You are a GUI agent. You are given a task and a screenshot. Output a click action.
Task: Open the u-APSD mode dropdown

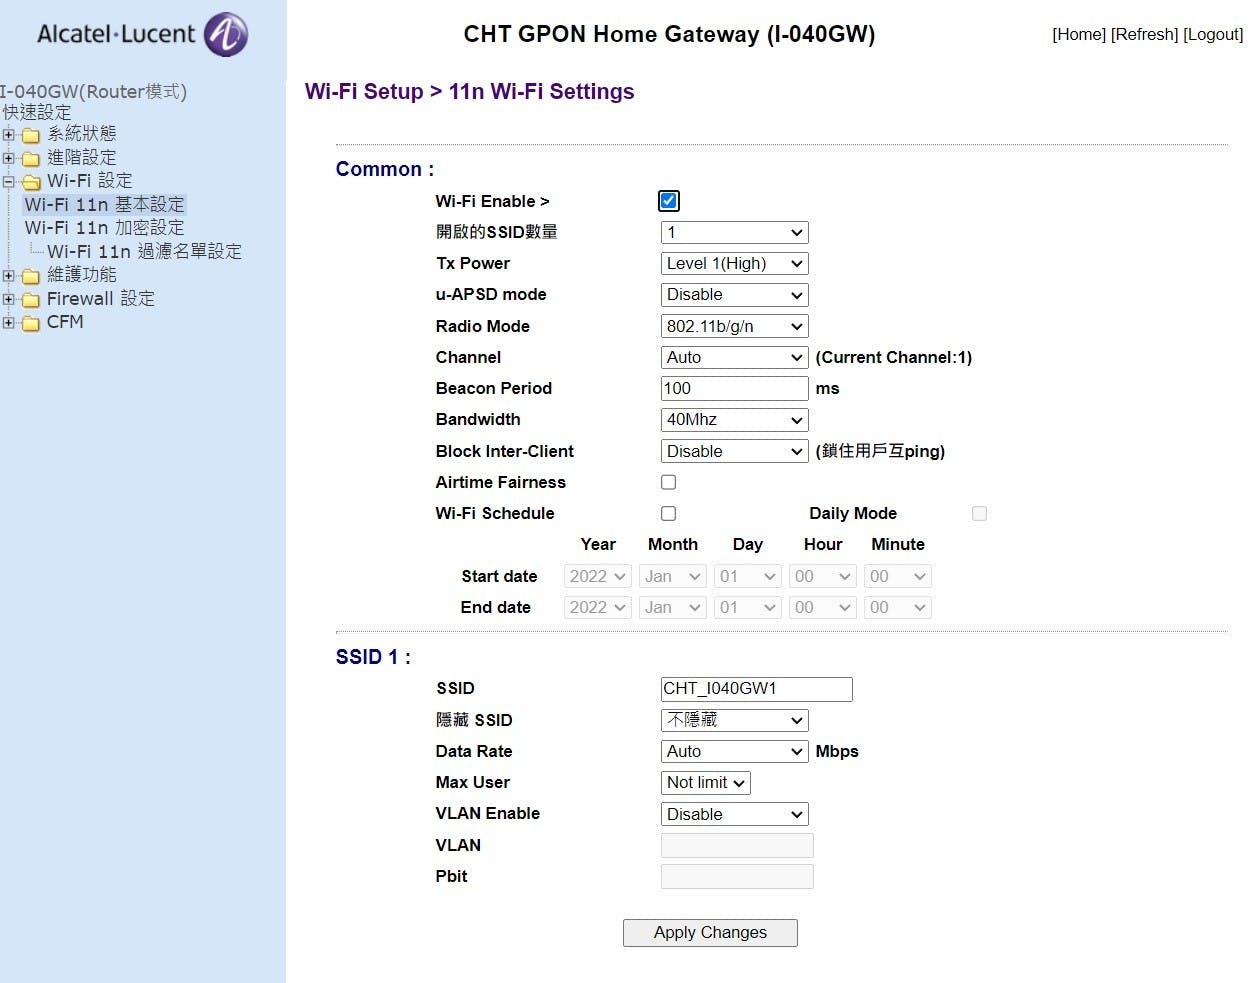[x=735, y=295]
